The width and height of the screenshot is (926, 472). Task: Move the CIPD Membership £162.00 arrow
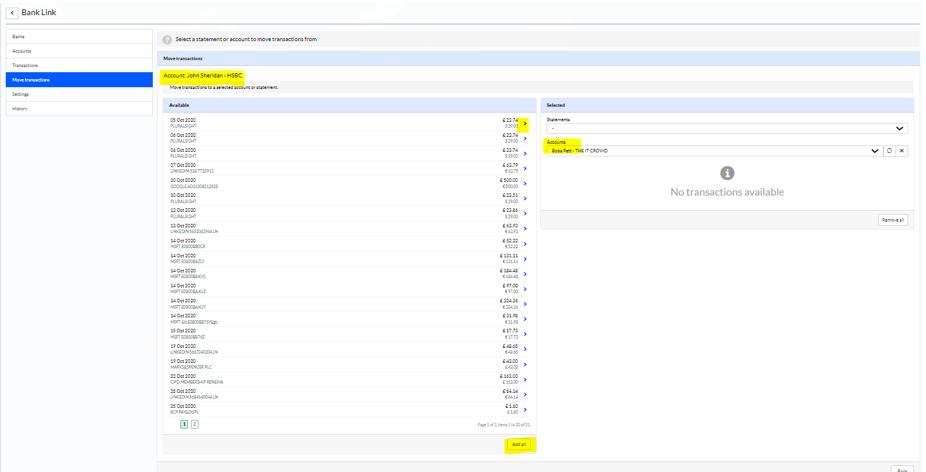[x=525, y=379]
